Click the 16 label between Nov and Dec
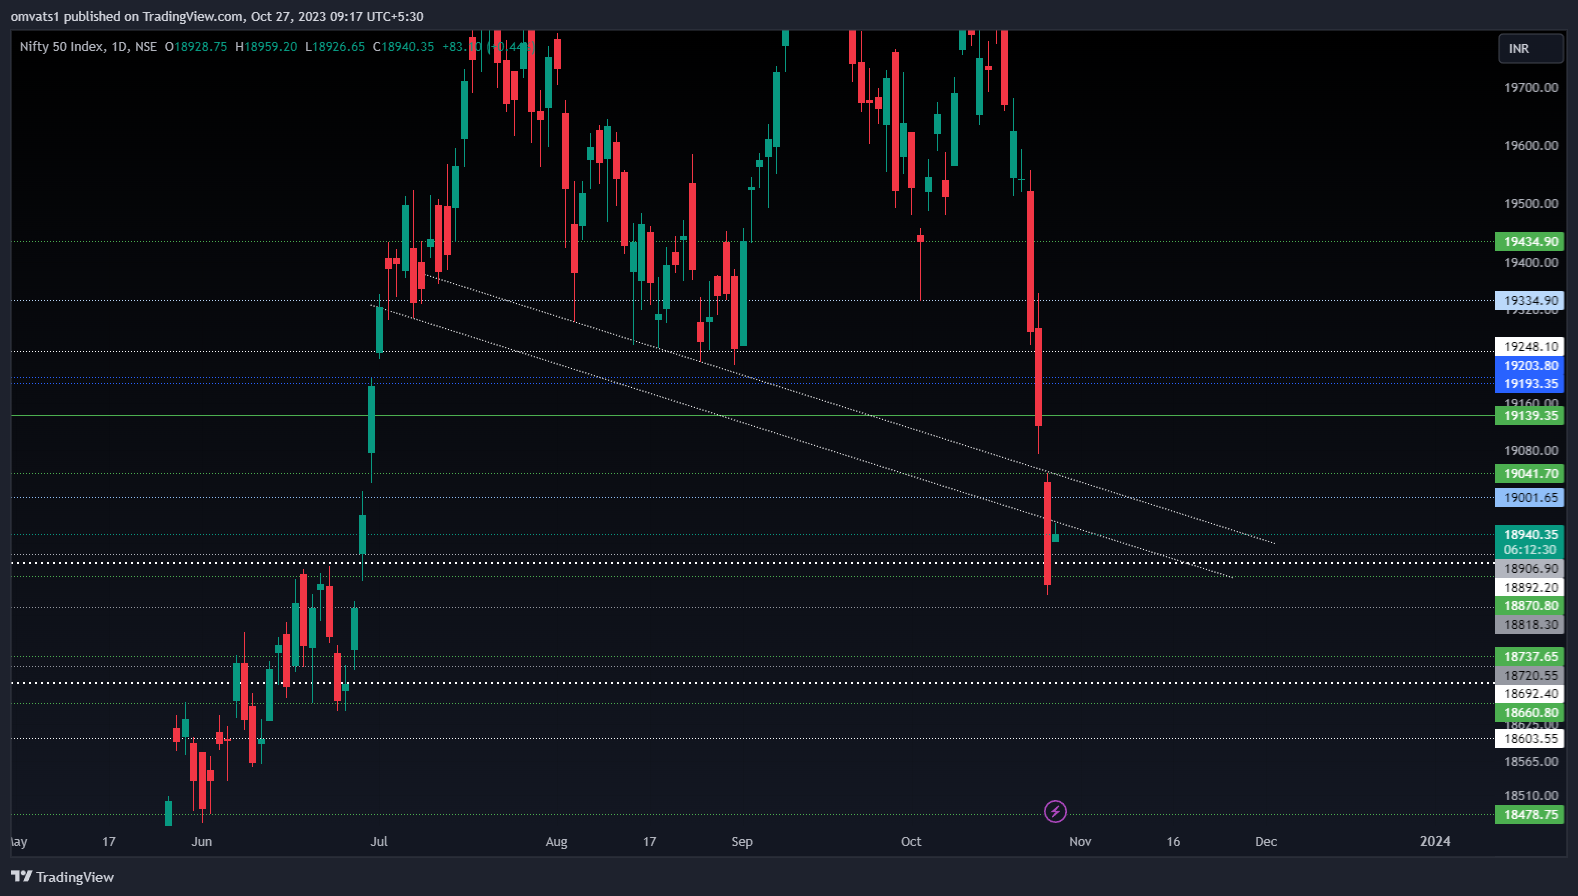Image resolution: width=1578 pixels, height=896 pixels. (1173, 841)
